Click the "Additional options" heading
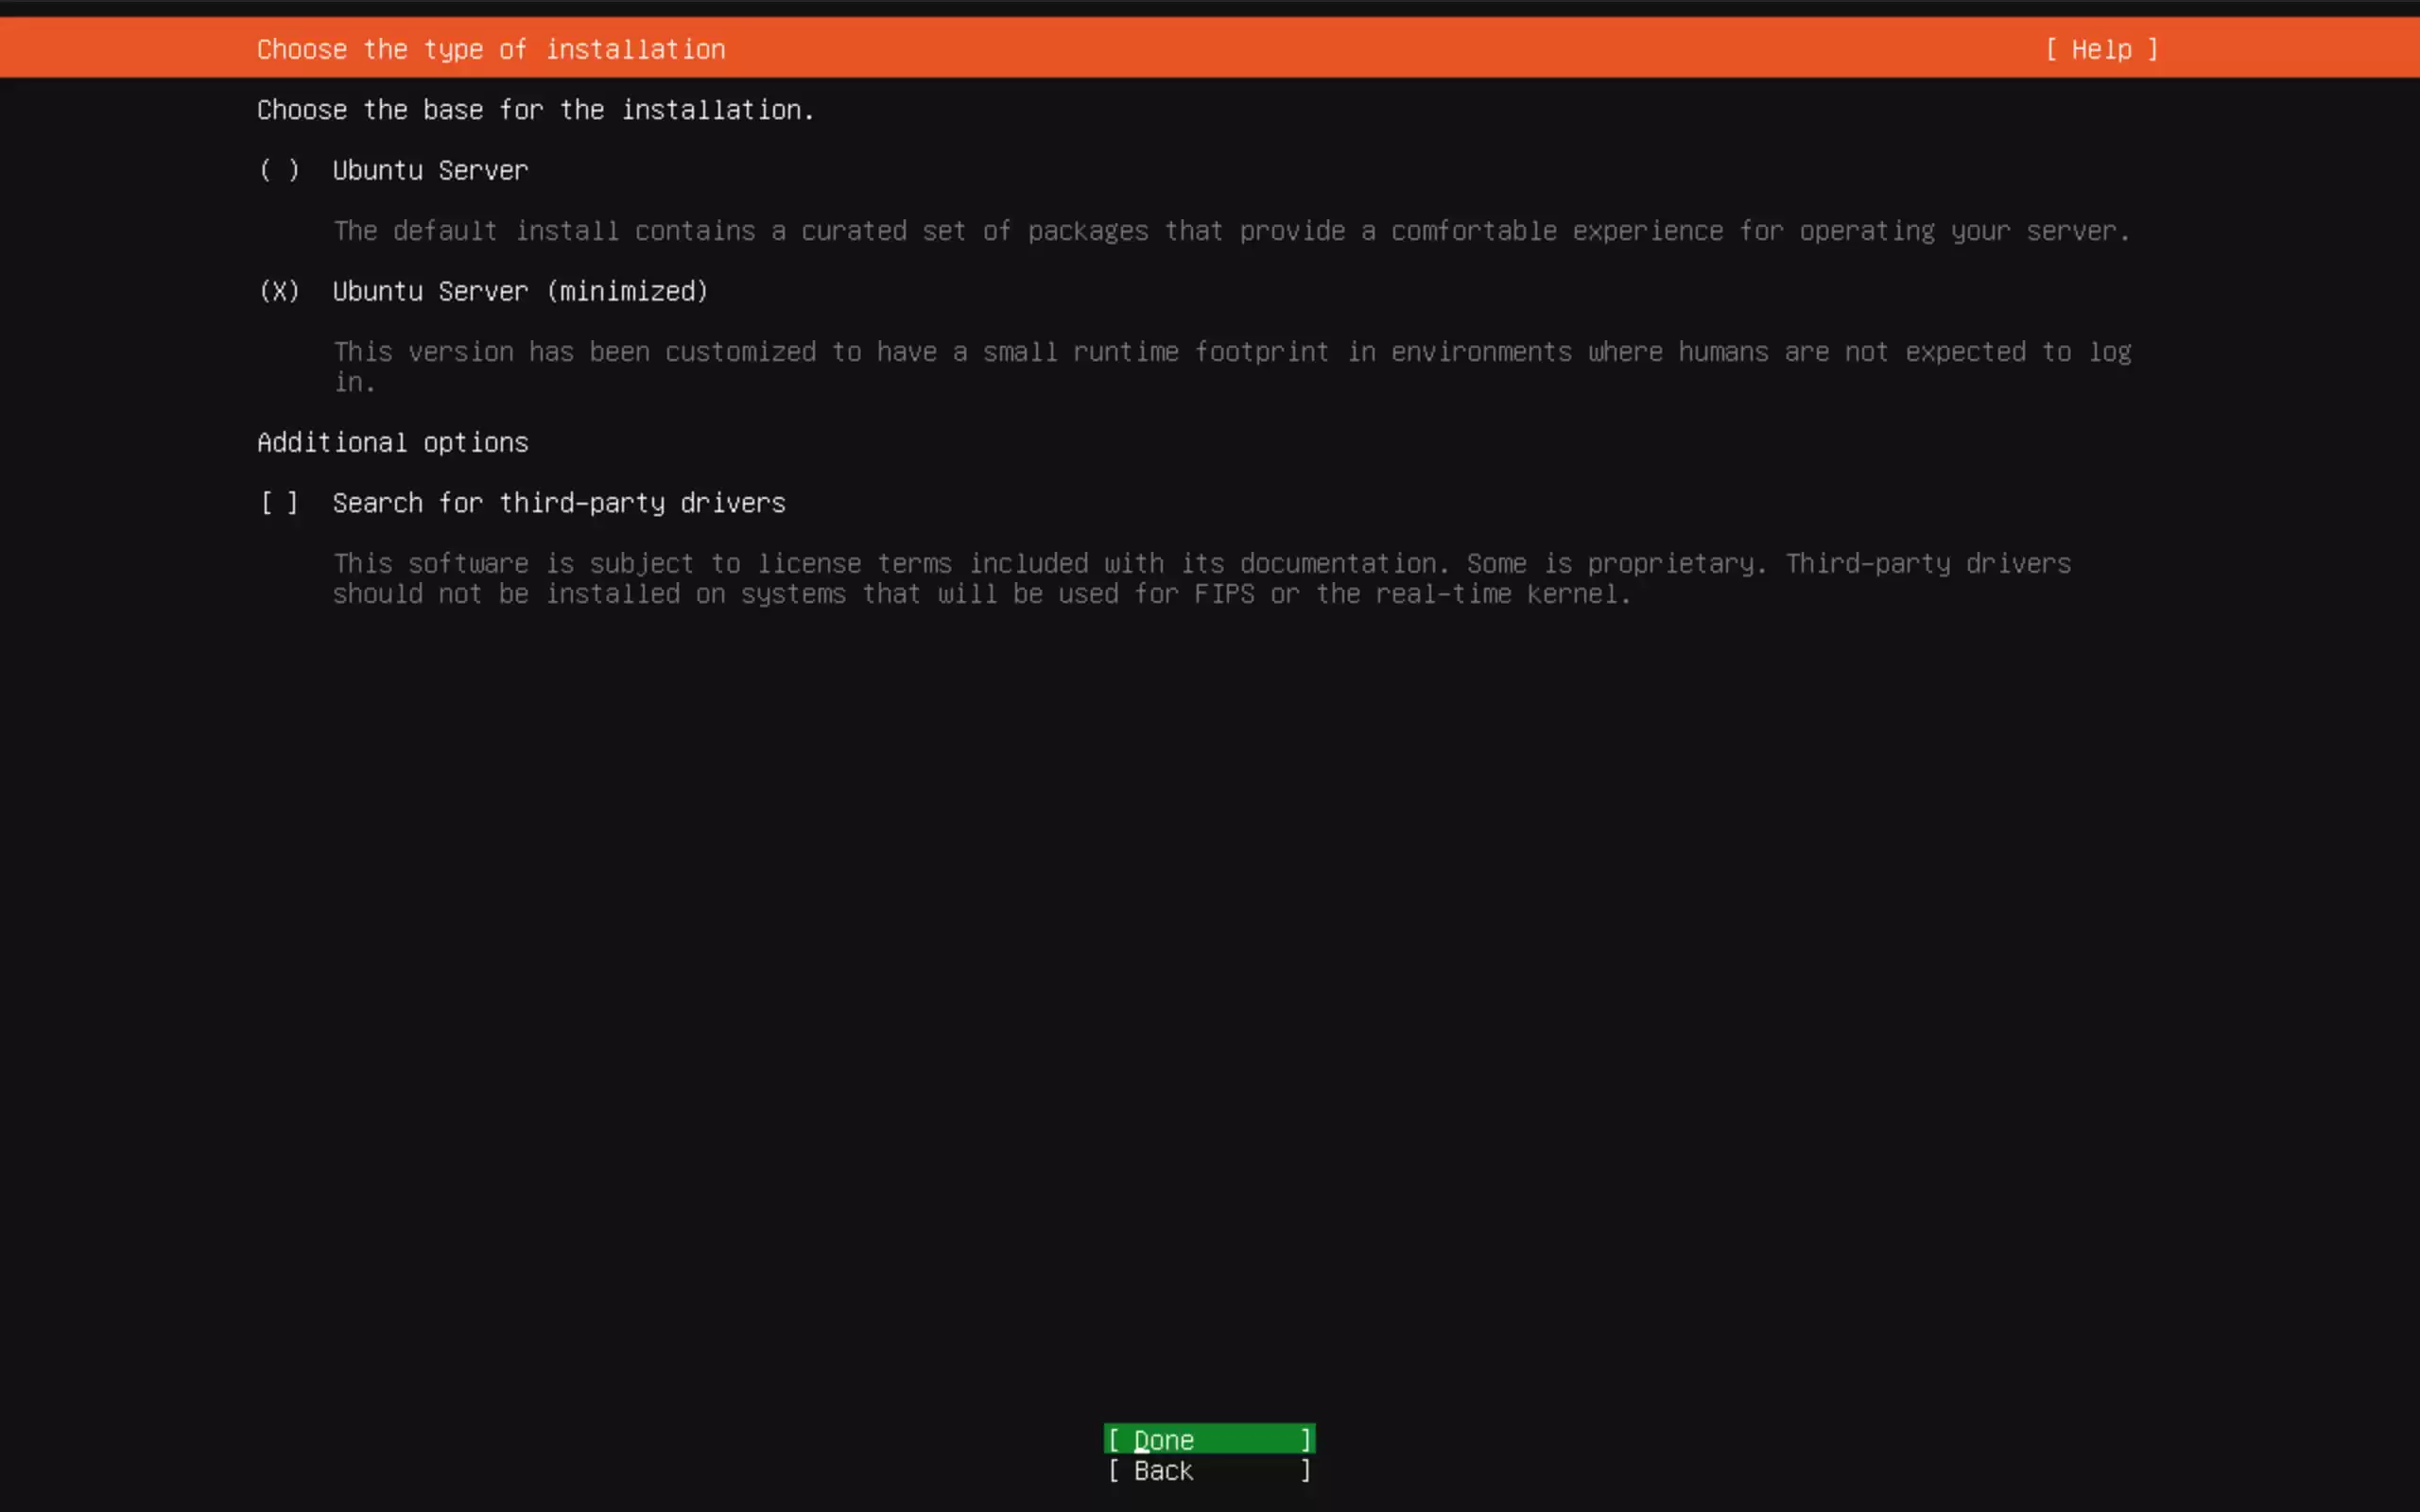The image size is (2420, 1512). pos(392,442)
